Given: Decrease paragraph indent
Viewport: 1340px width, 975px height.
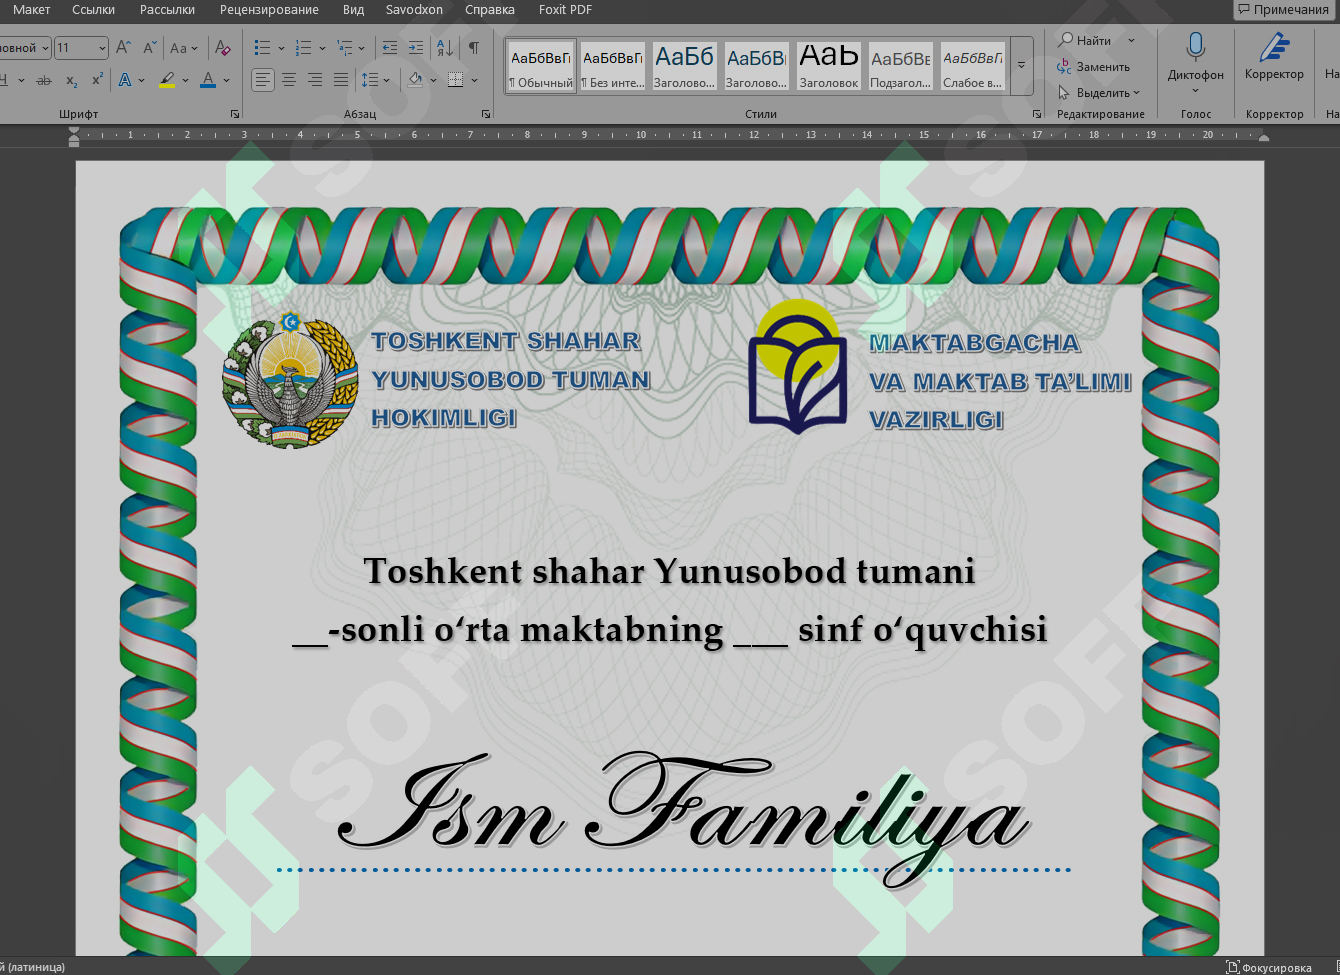Looking at the screenshot, I should coord(390,47).
